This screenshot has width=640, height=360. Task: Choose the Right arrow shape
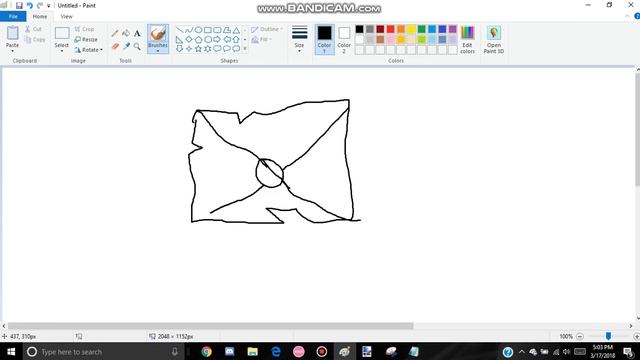pyautogui.click(x=217, y=40)
